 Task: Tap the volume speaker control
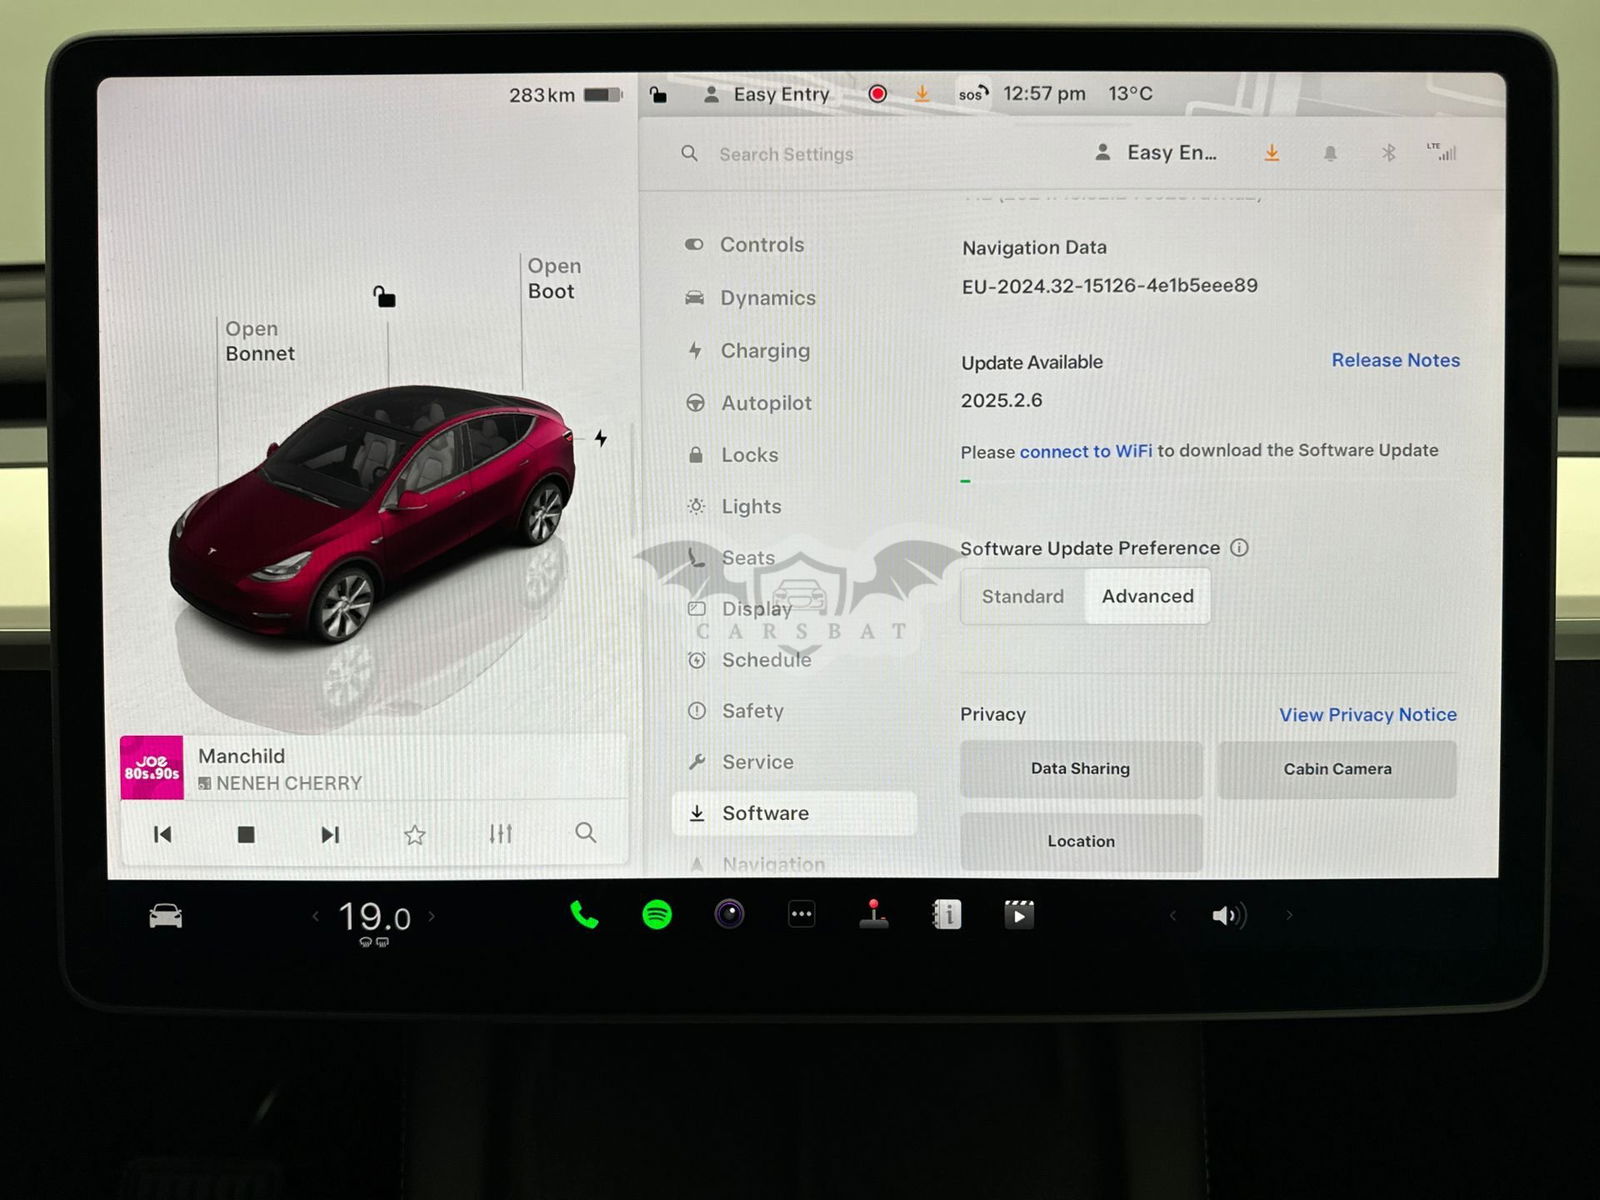point(1228,916)
